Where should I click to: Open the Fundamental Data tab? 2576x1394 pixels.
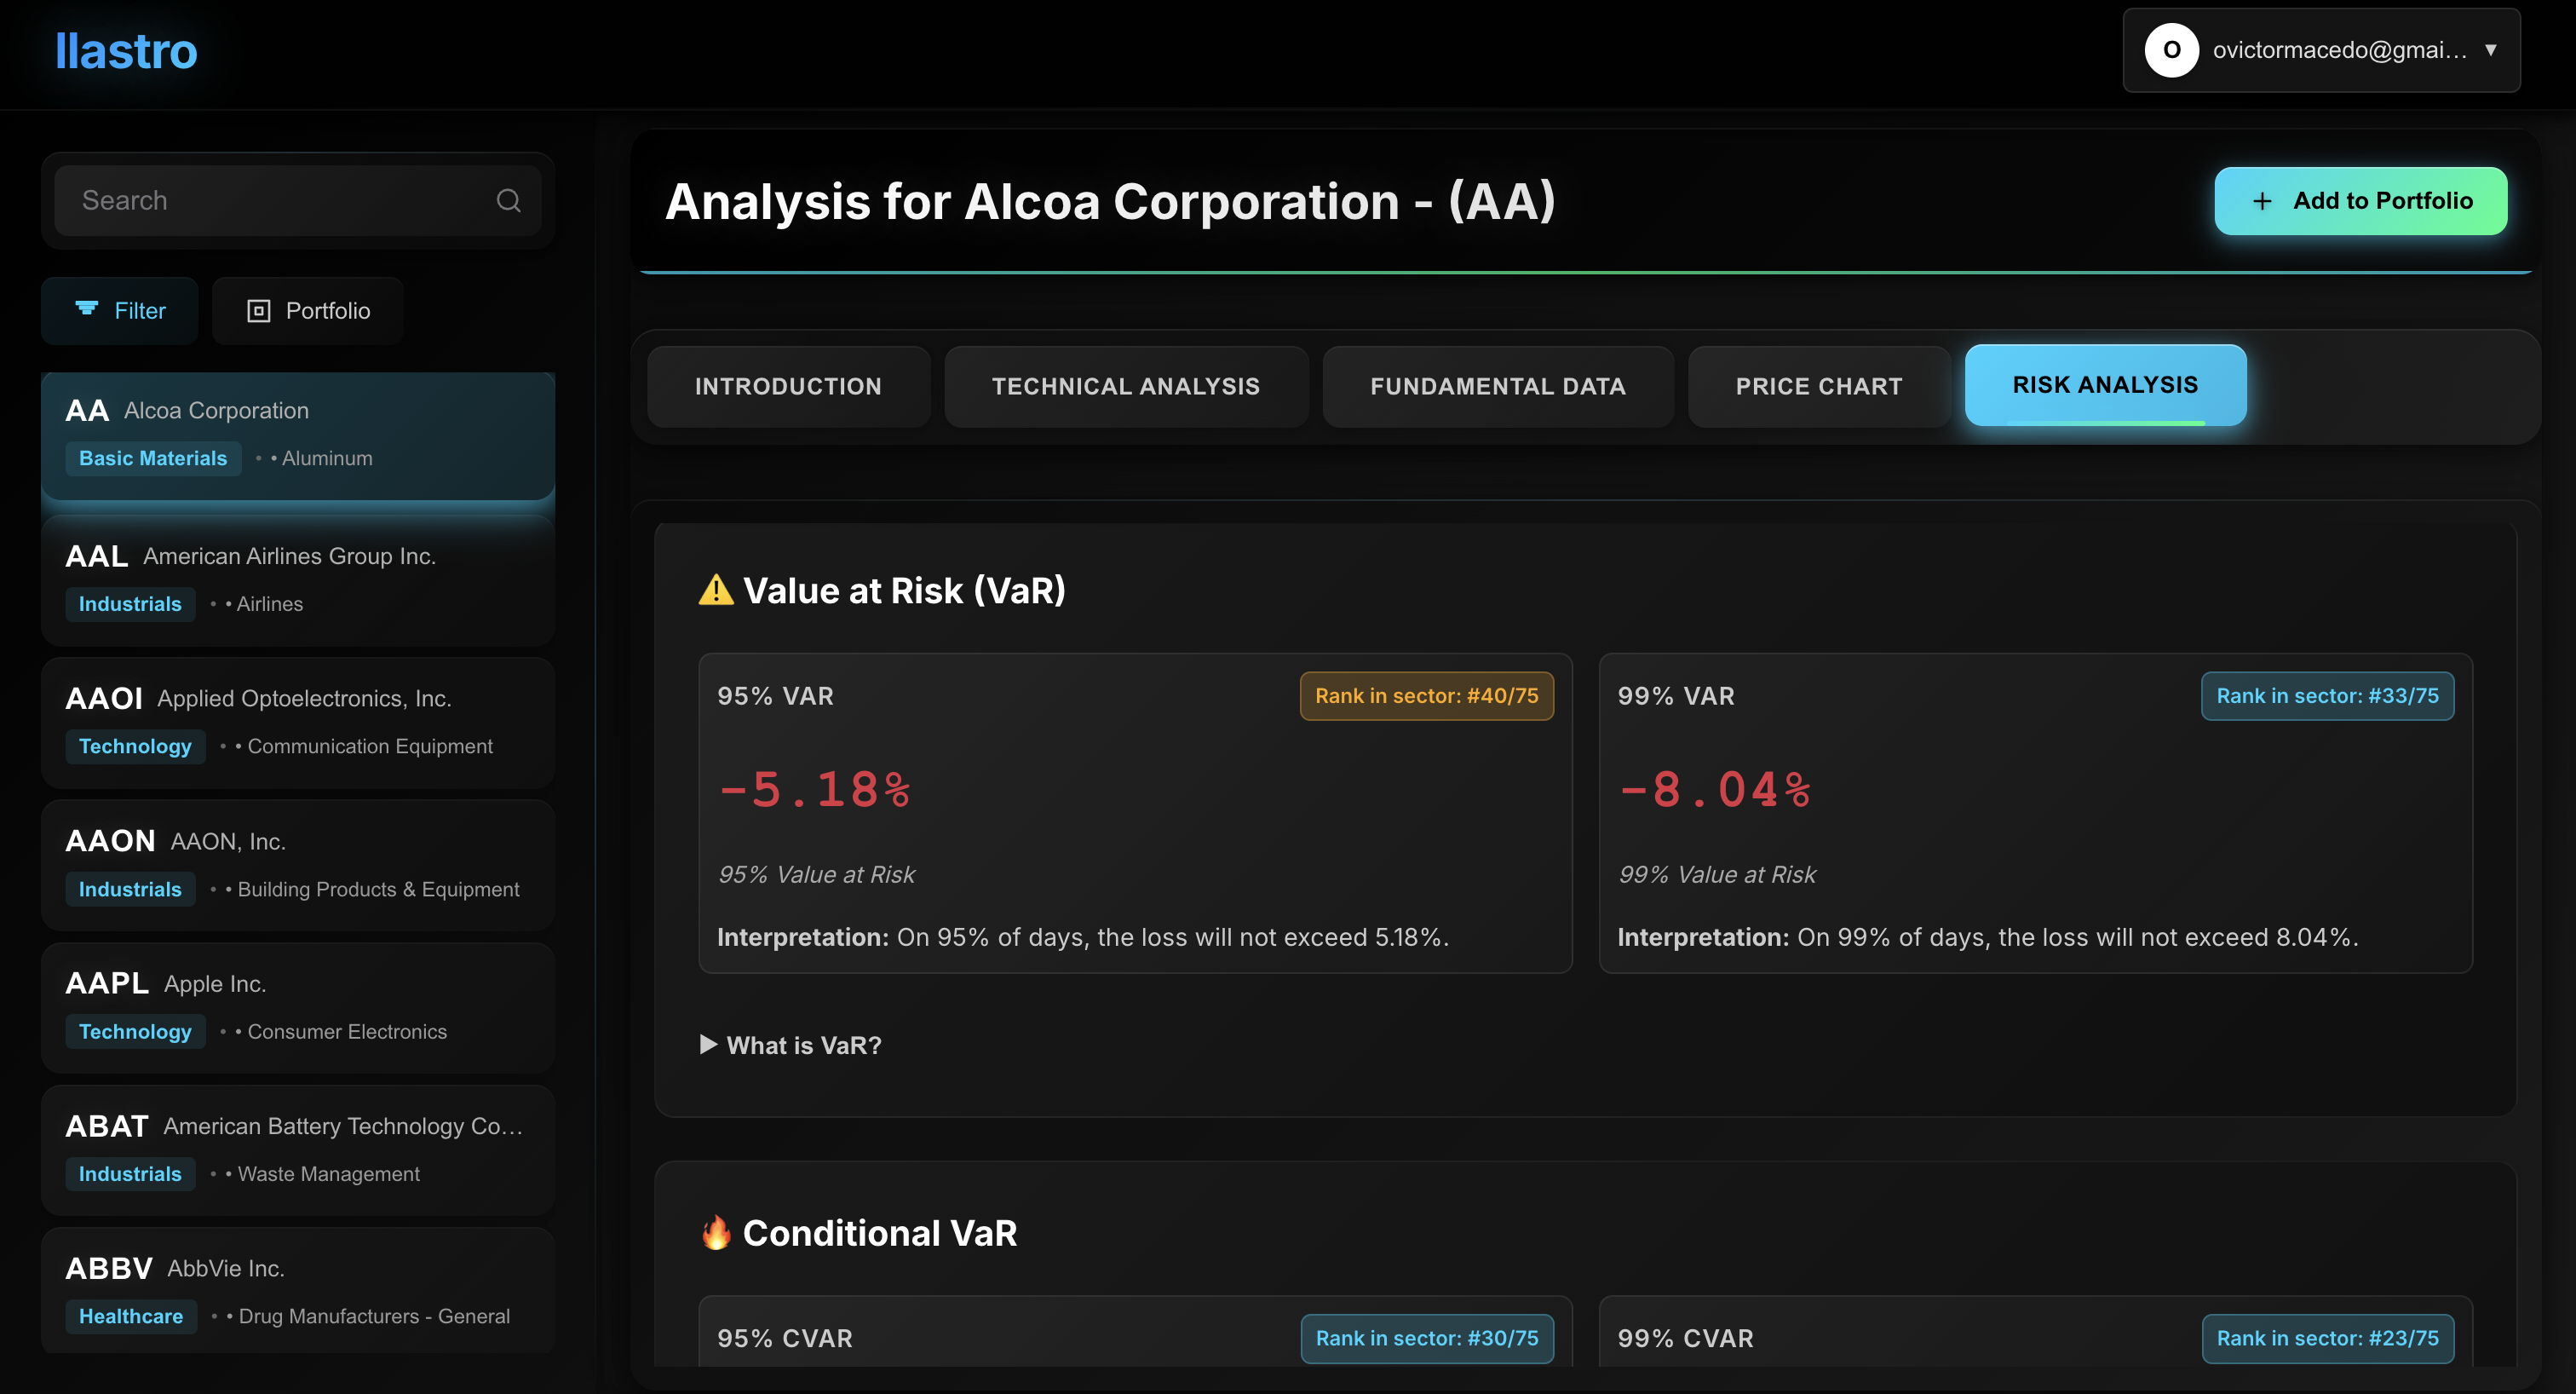click(x=1497, y=386)
